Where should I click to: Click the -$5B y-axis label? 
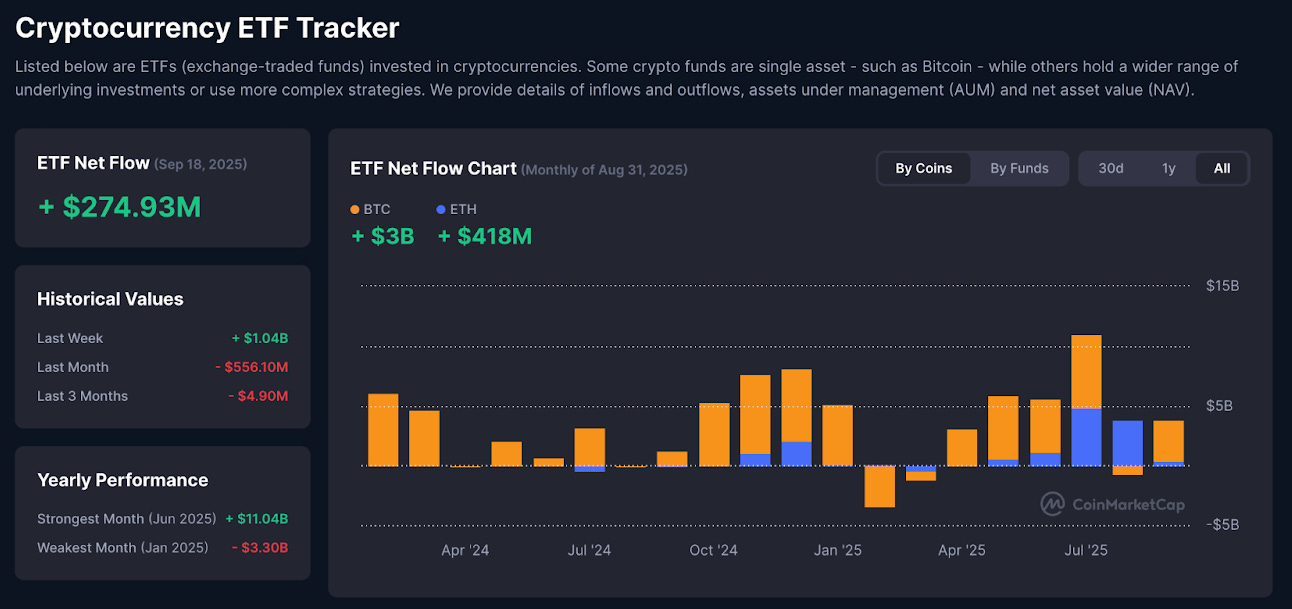[1221, 525]
